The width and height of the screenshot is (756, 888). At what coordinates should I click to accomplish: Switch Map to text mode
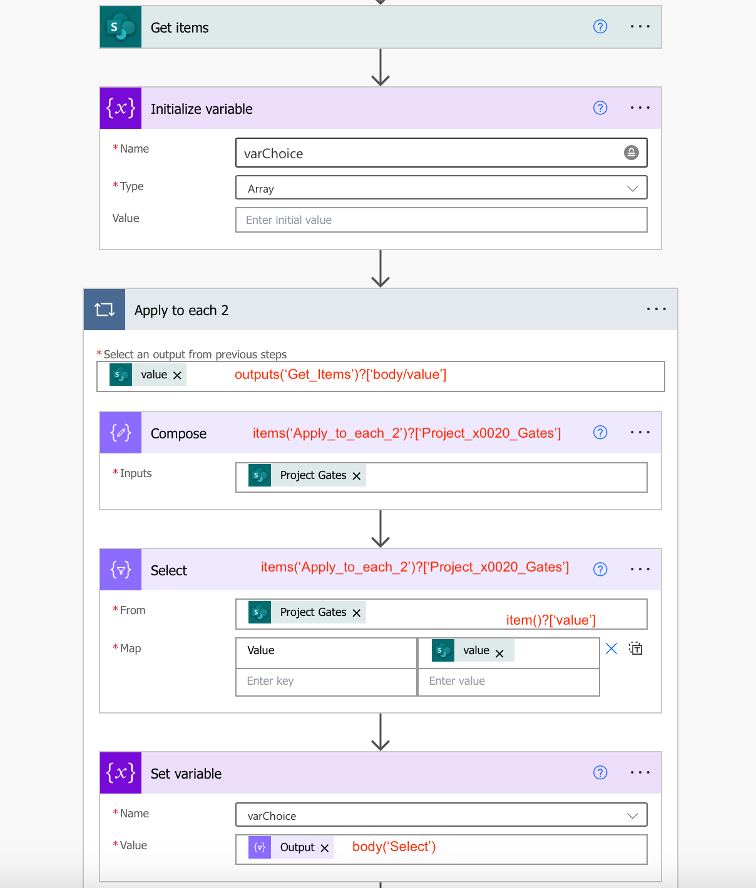pos(635,649)
